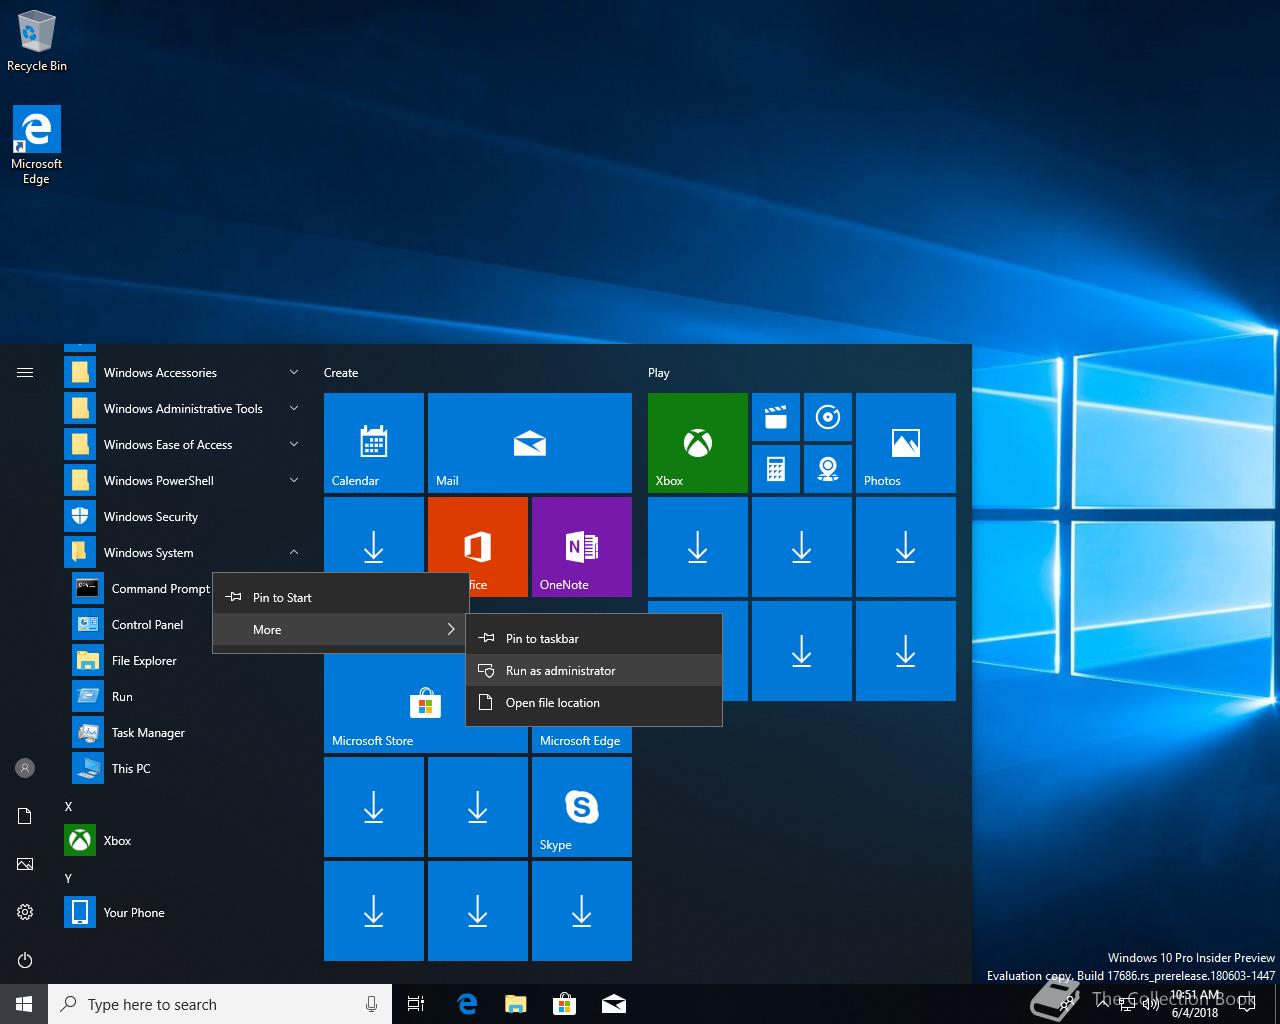This screenshot has width=1280, height=1024.
Task: Open Run from the app list
Action: pos(186,696)
